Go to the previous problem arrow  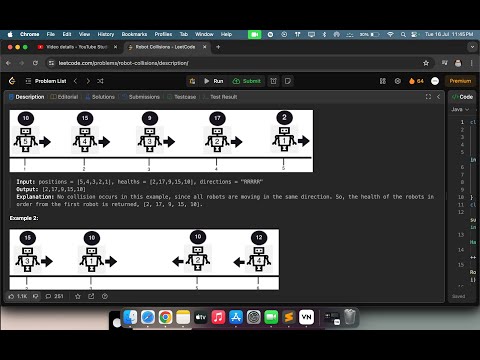(76, 81)
